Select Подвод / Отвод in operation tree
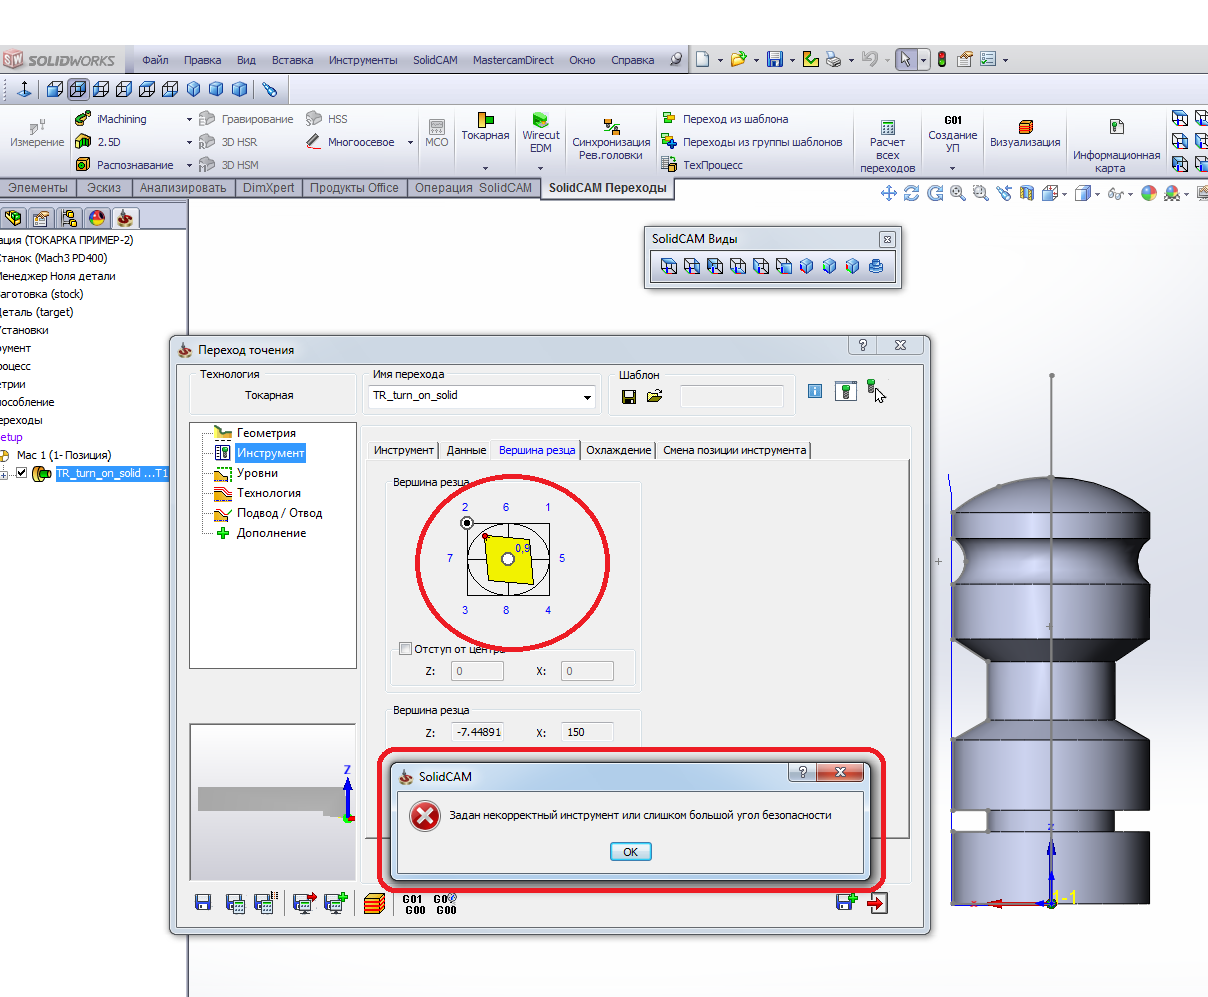 click(279, 513)
